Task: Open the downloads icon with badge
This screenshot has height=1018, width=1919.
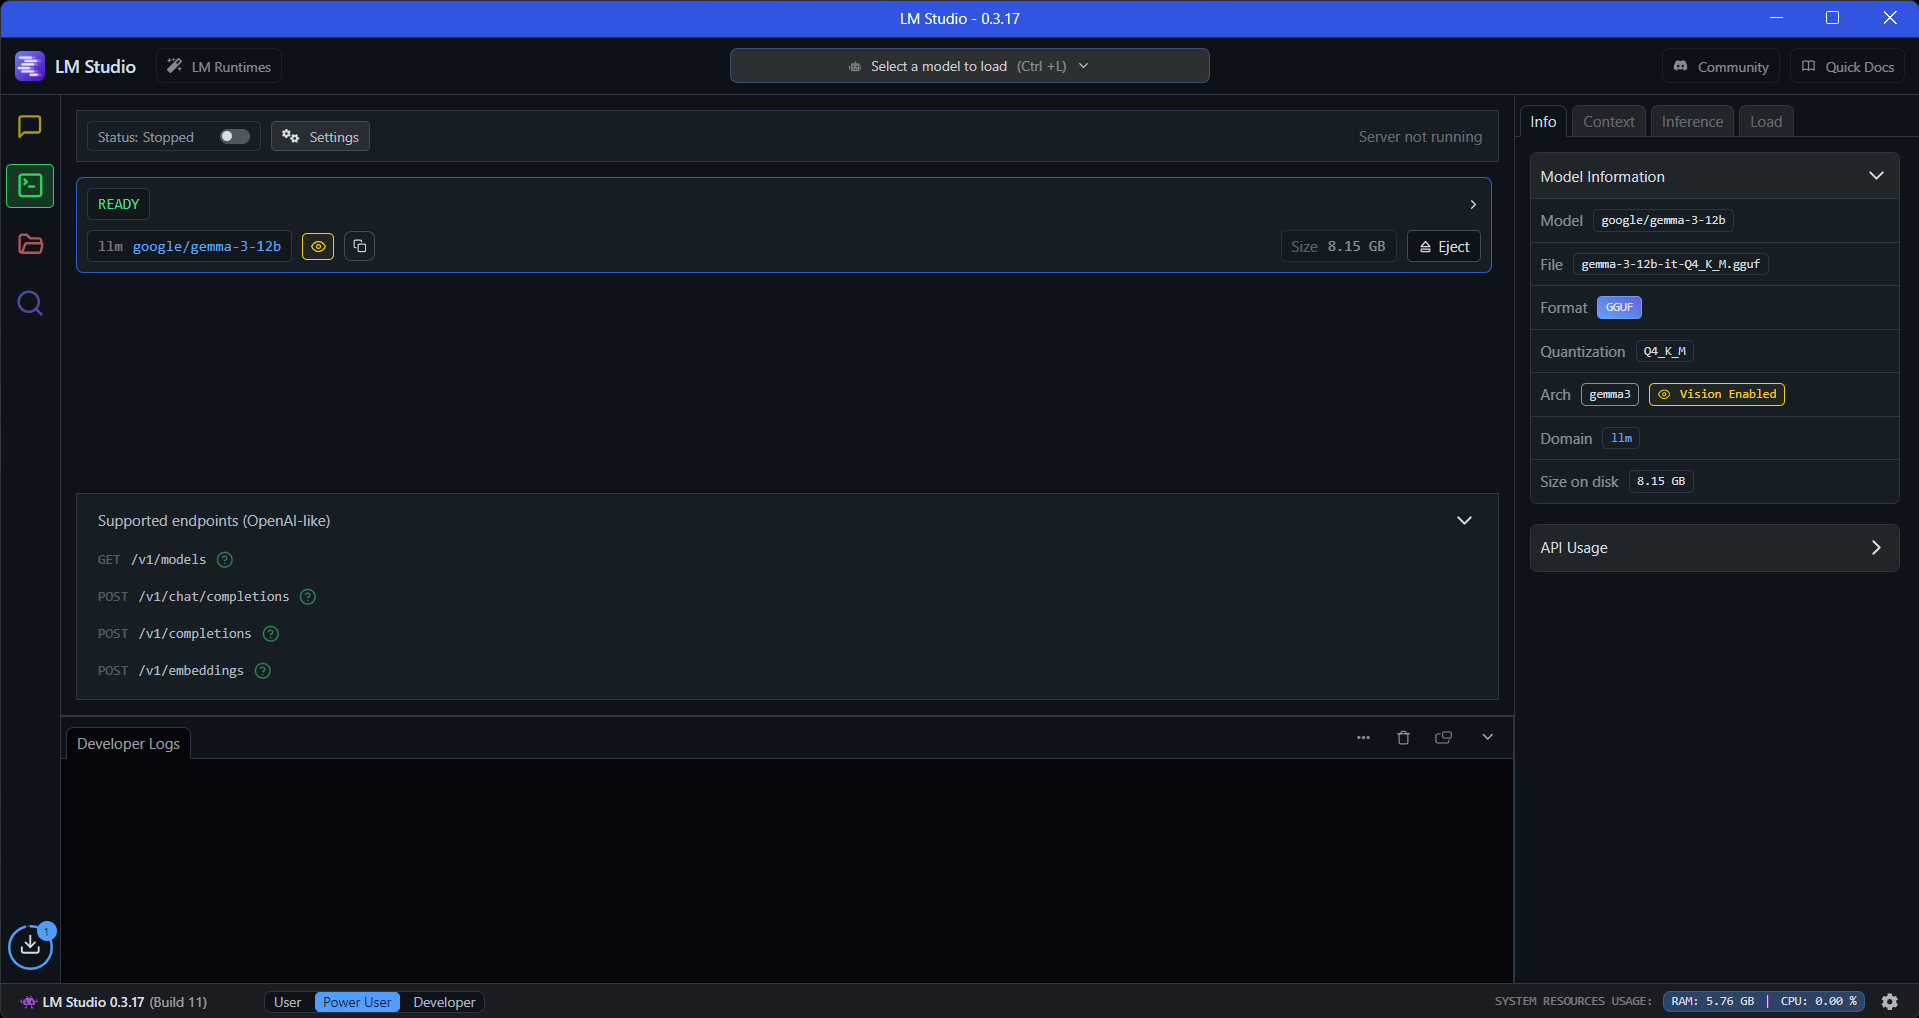Action: pyautogui.click(x=31, y=945)
